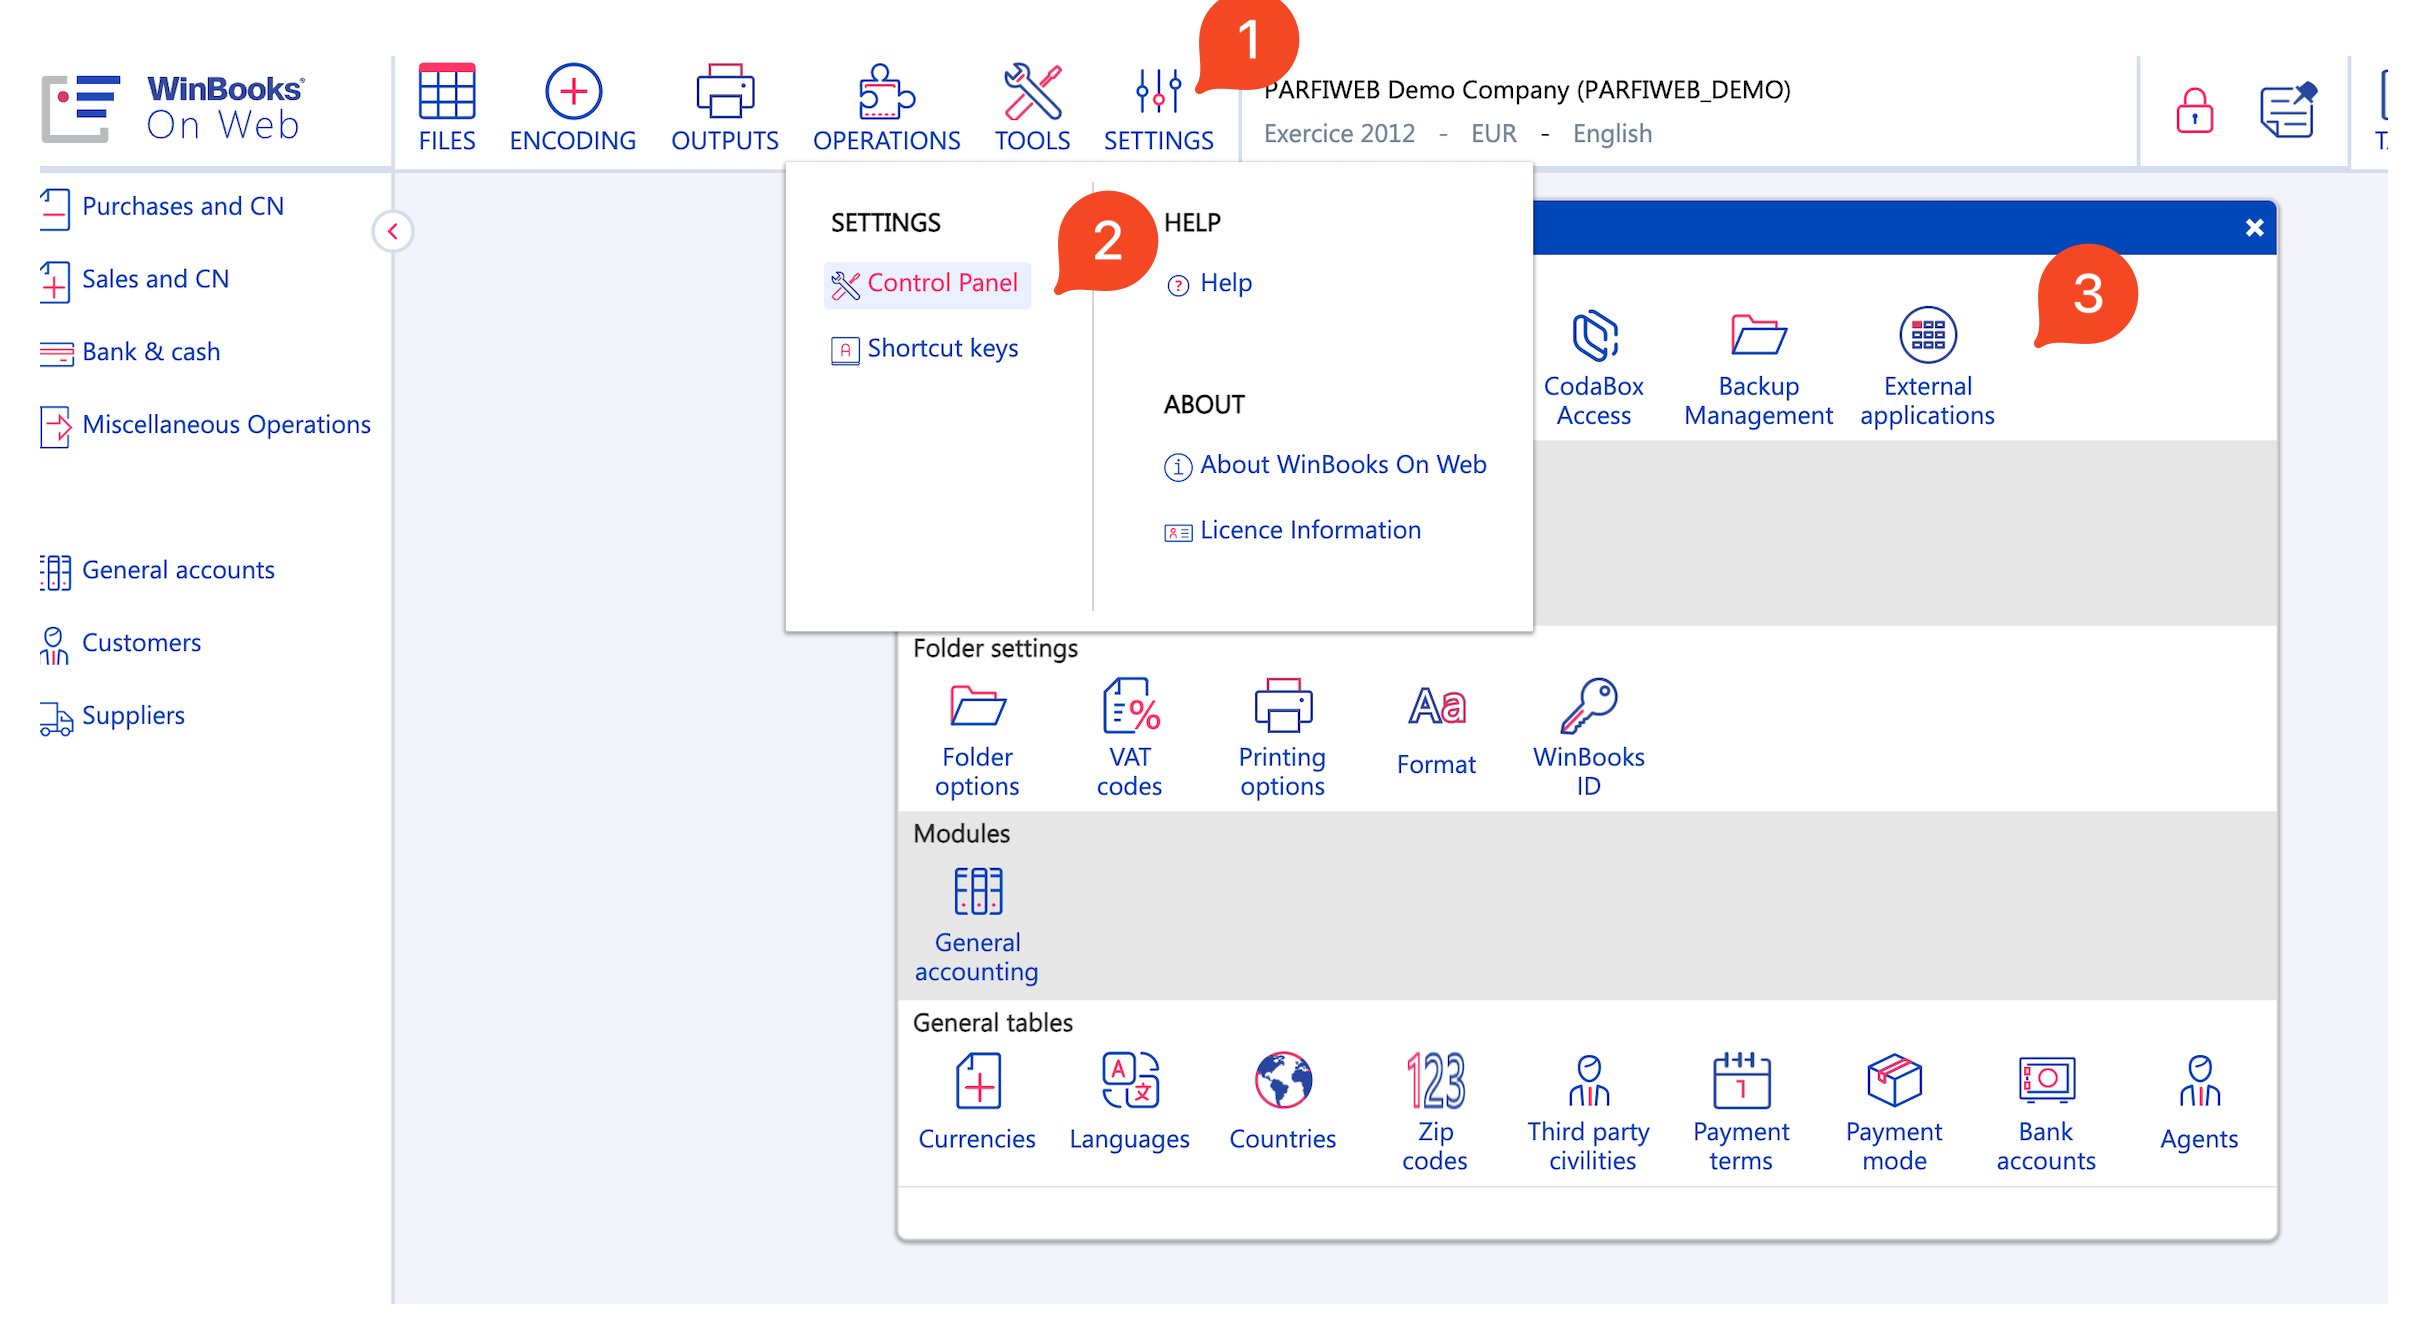Open Payment mode
This screenshot has height=1344, width=2428.
(1894, 1113)
